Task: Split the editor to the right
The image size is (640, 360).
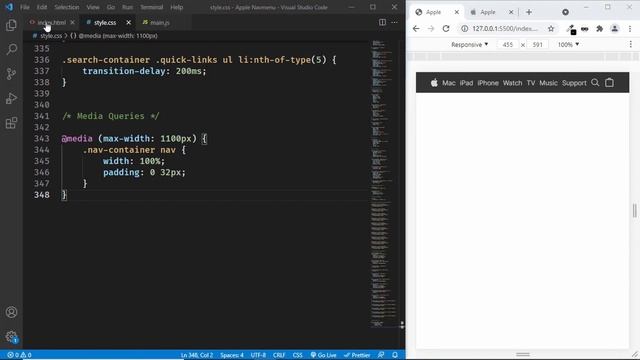Action: 382,22
